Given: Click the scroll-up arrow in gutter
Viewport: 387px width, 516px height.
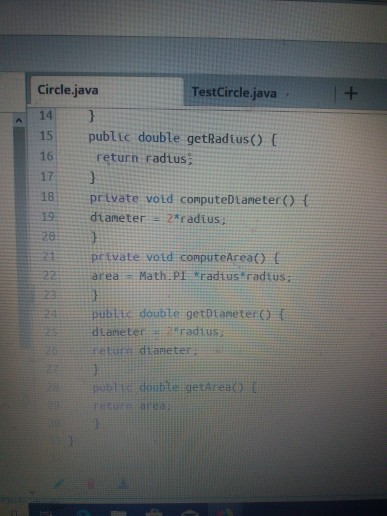Looking at the screenshot, I should coord(19,120).
